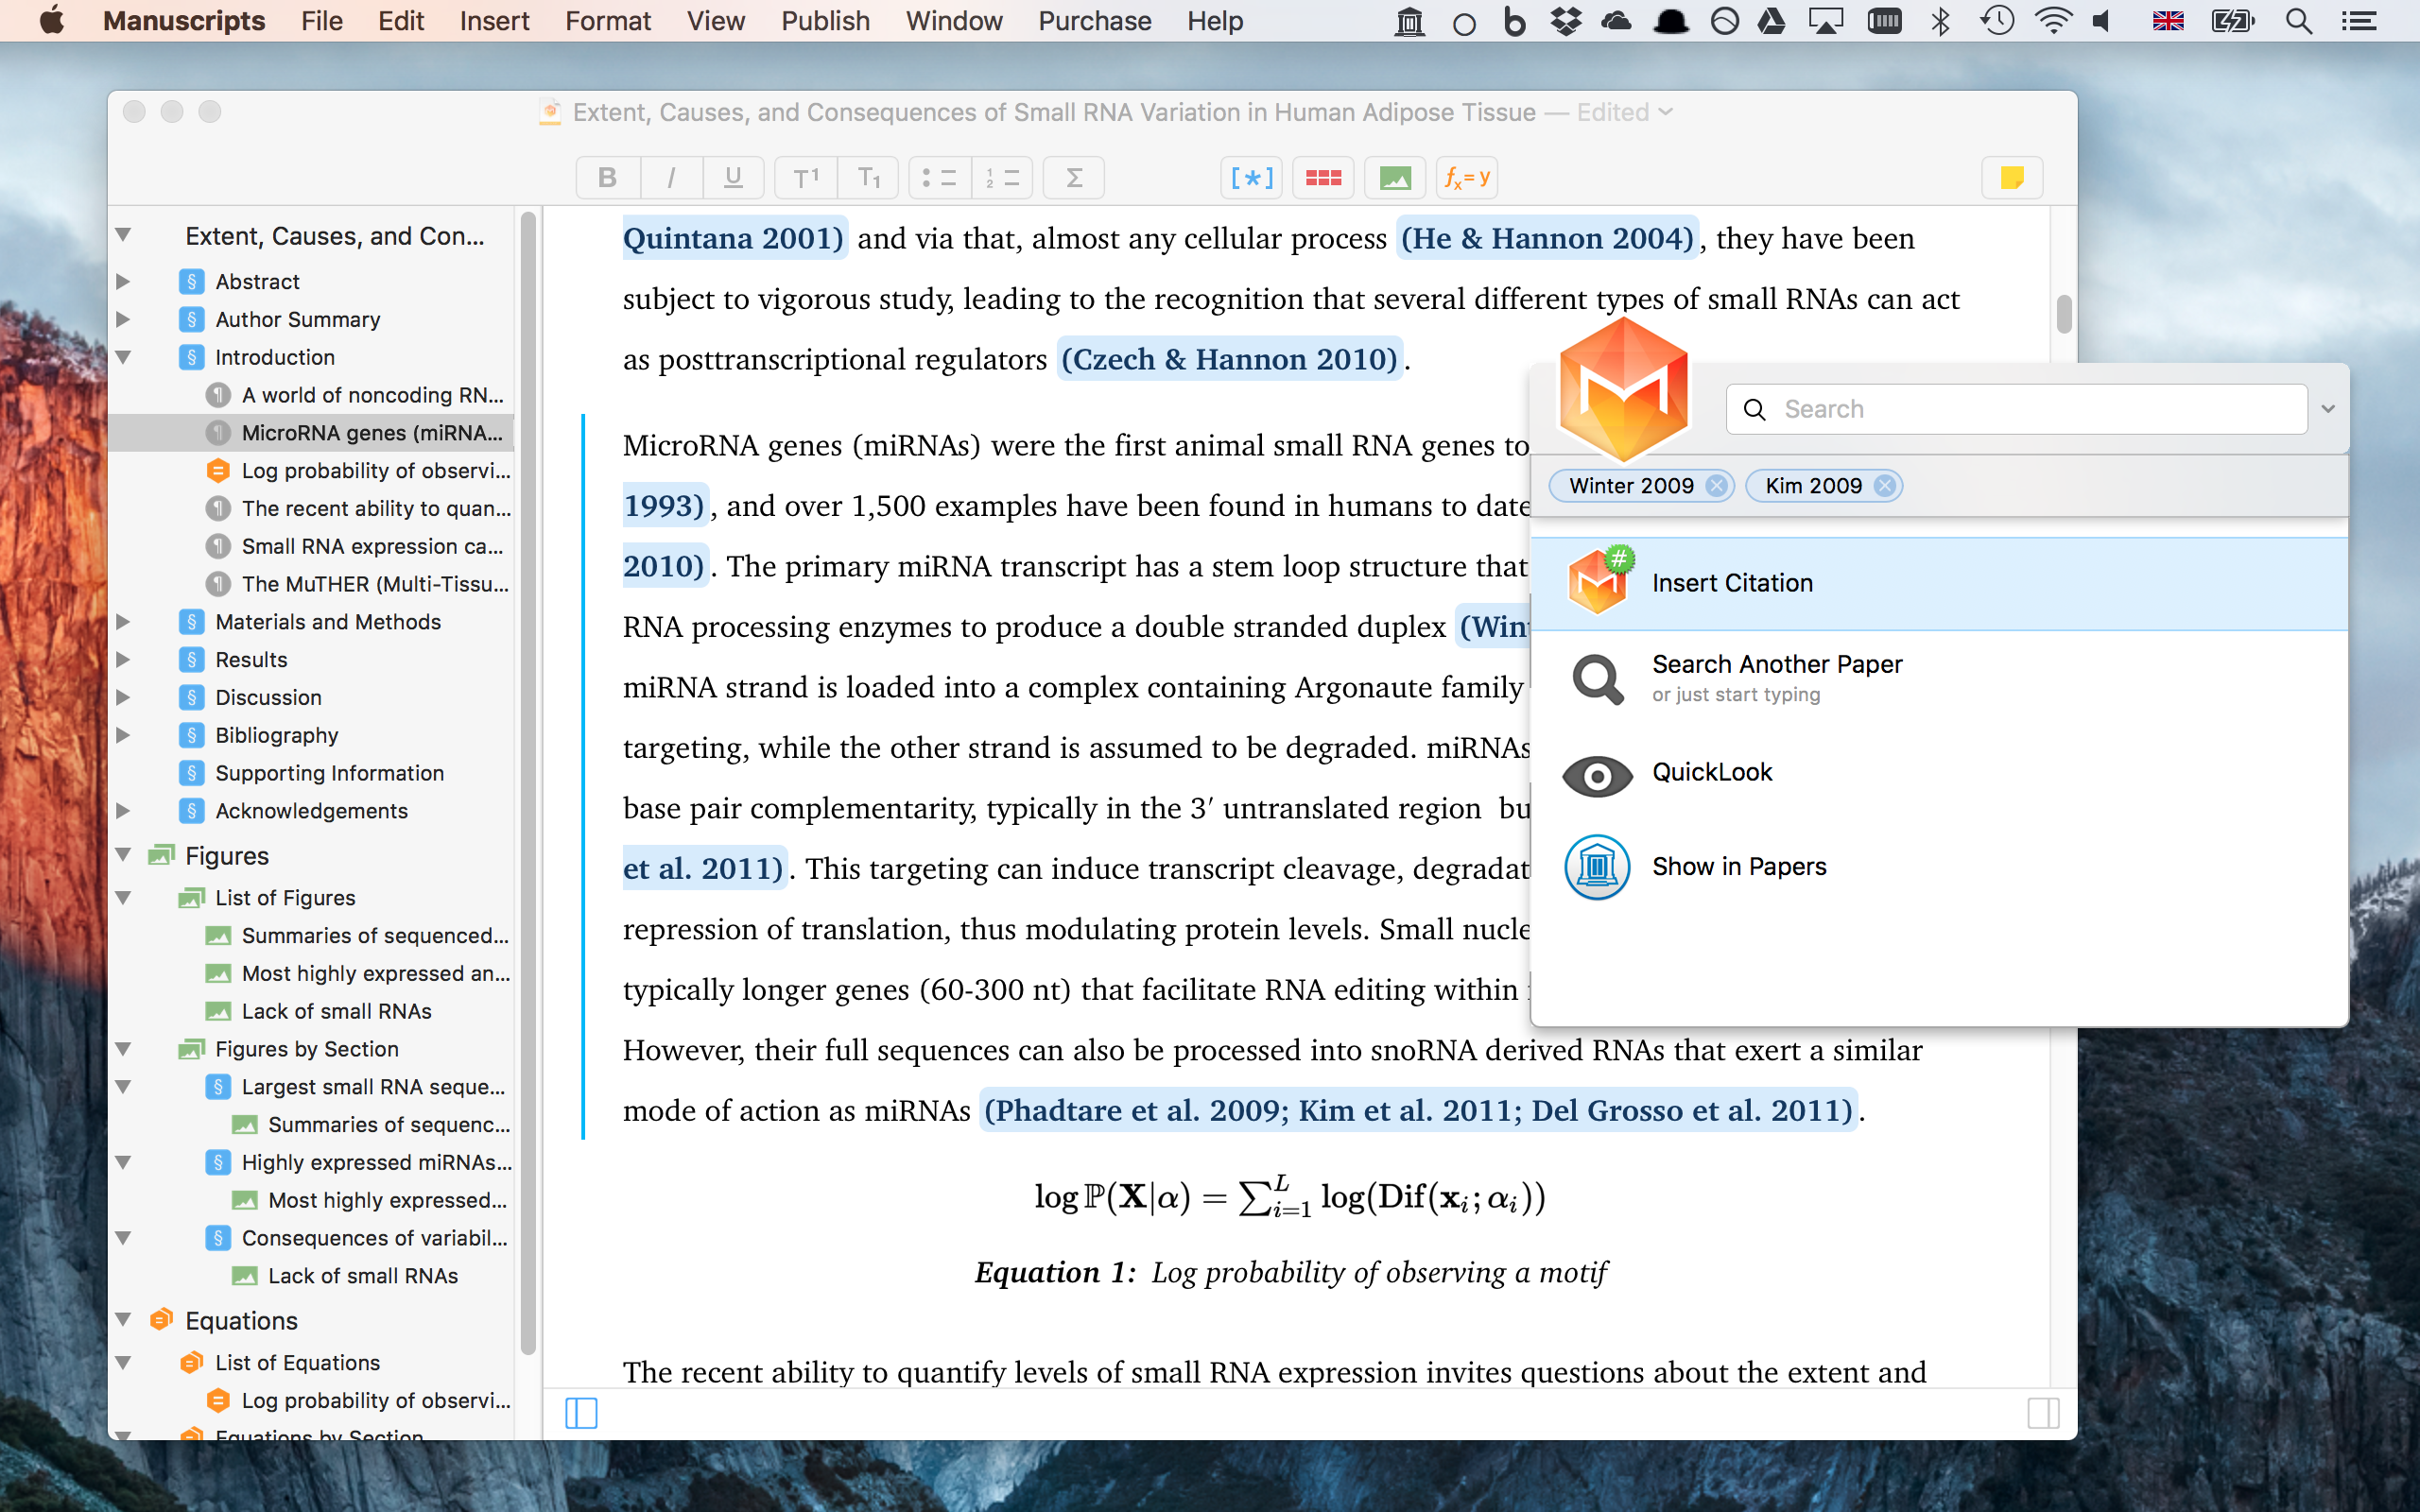Open the Edited title dropdown chevron
The height and width of the screenshot is (1512, 2420).
click(1665, 112)
